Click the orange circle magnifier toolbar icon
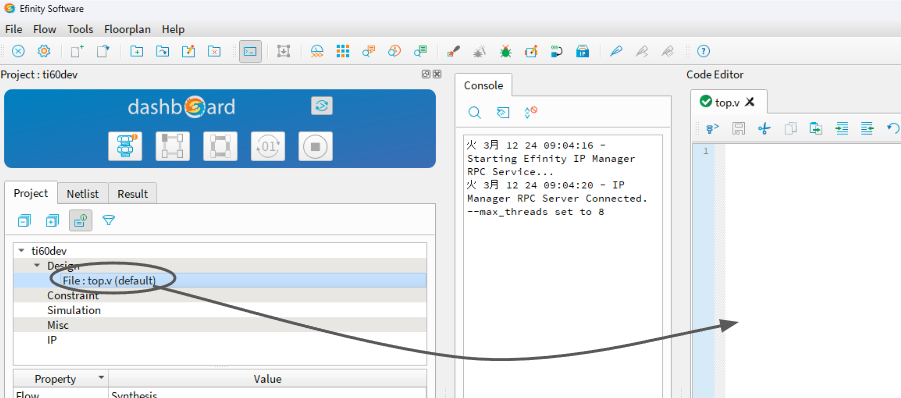The width and height of the screenshot is (901, 398). (394, 51)
